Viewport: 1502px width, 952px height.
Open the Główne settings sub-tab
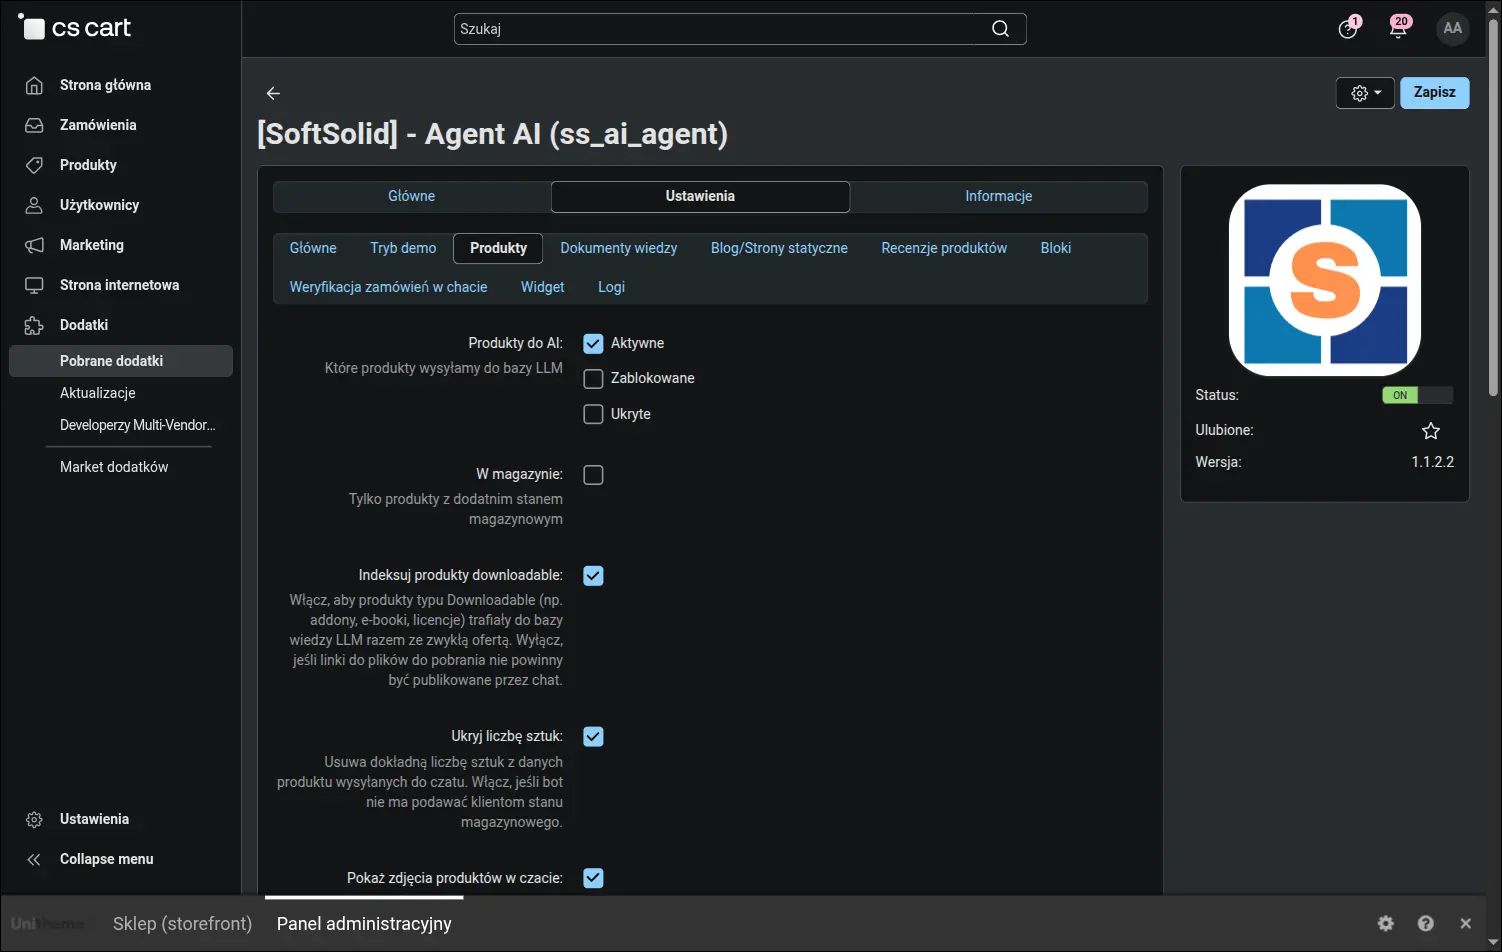tap(313, 248)
